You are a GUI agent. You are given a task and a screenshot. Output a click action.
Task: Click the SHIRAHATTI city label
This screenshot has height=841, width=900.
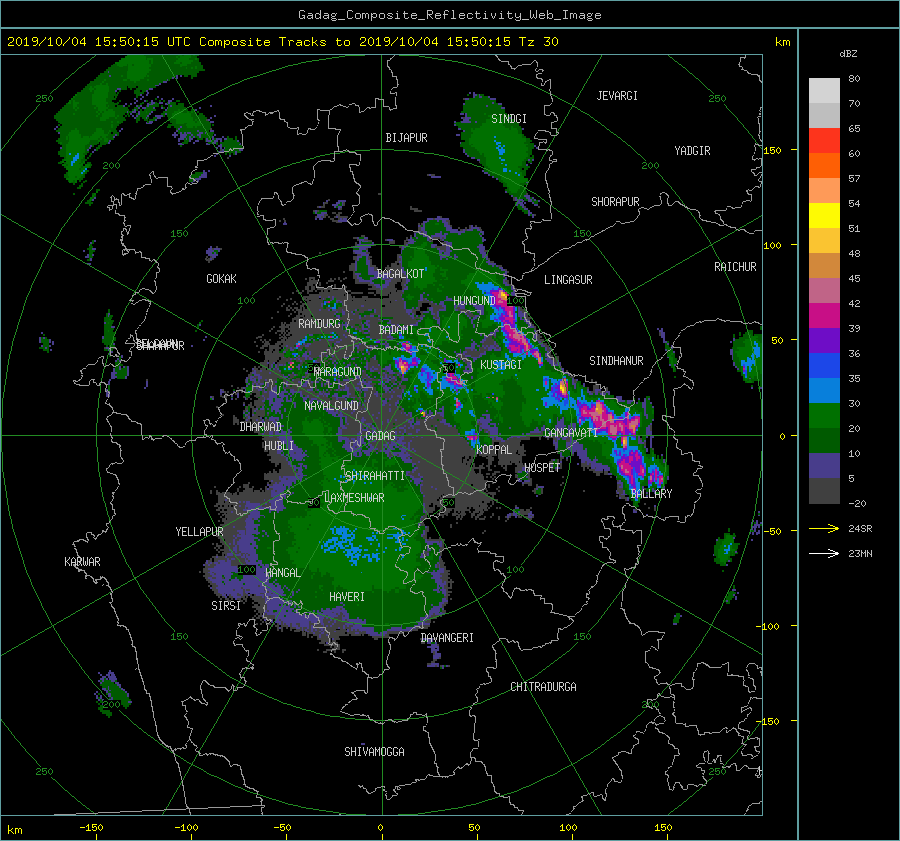click(x=375, y=476)
